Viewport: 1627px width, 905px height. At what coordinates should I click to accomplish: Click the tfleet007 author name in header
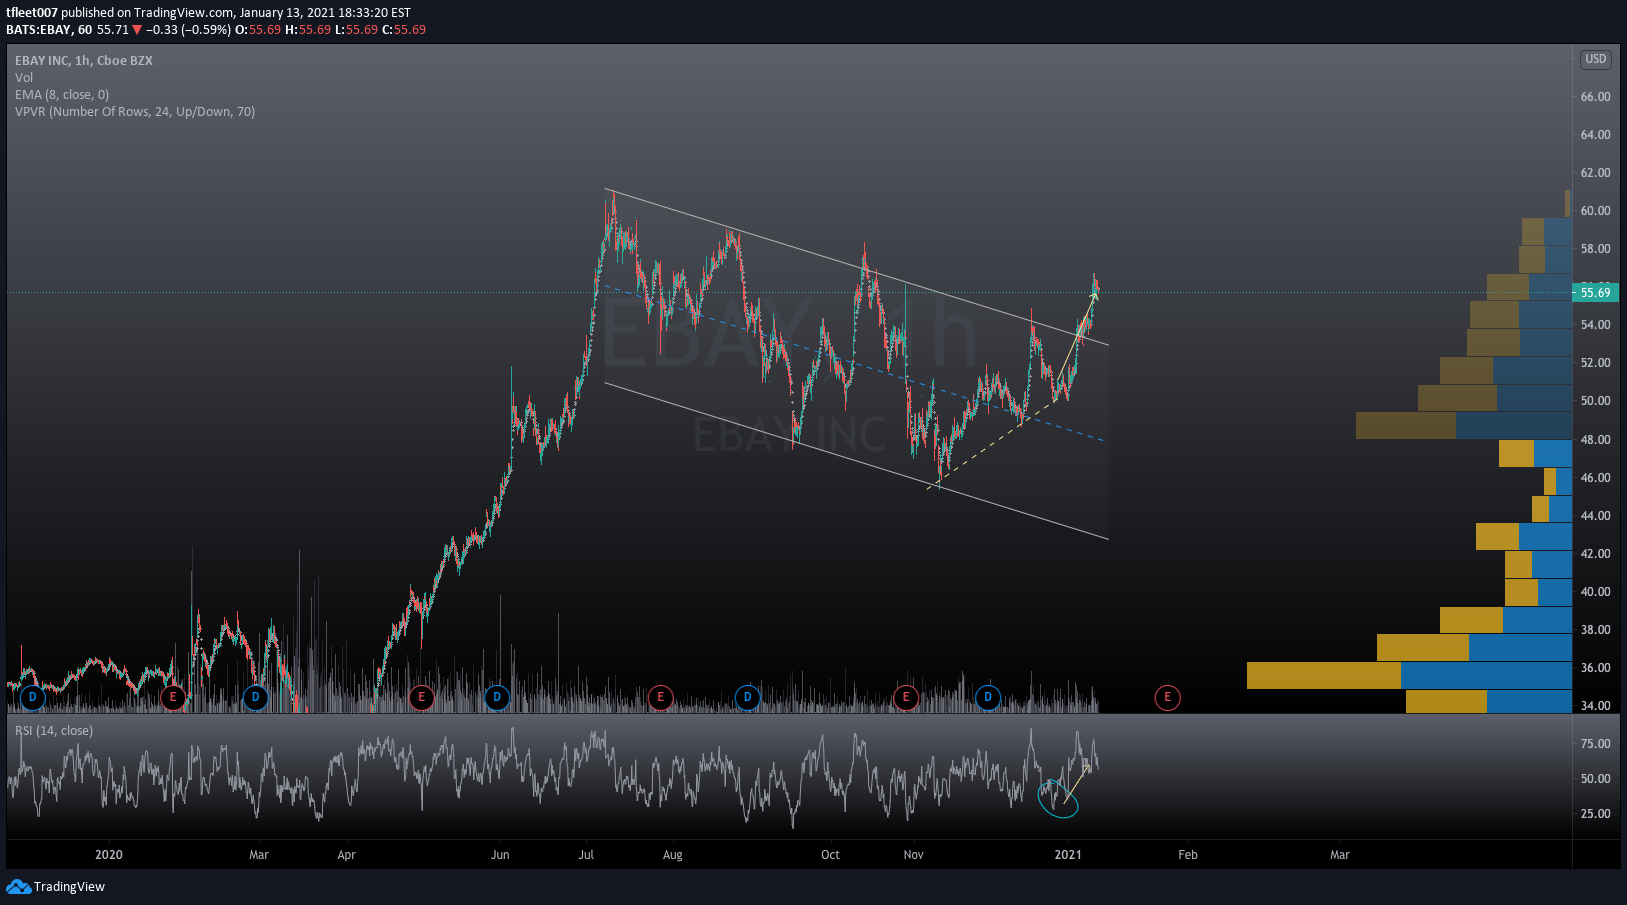(32, 13)
